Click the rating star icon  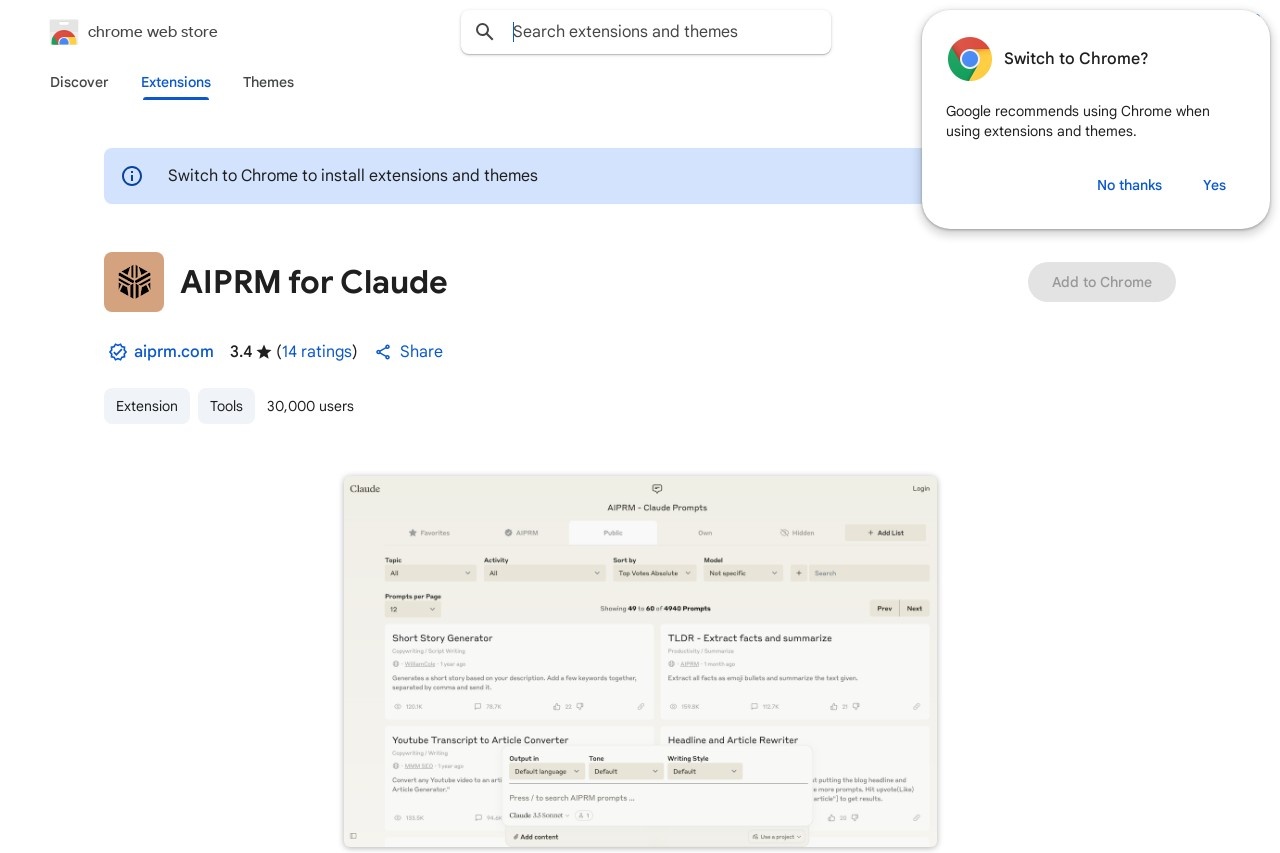pos(264,352)
